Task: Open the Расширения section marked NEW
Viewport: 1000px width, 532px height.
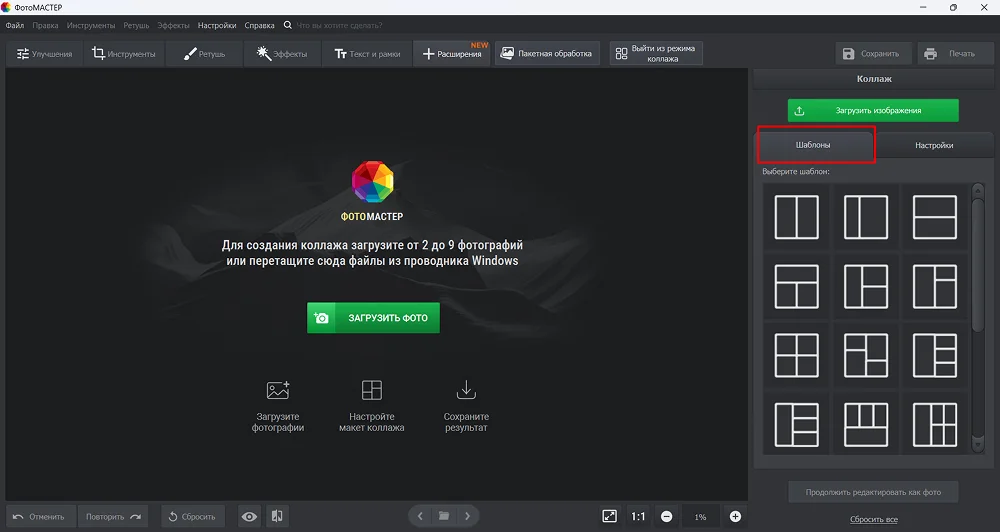Action: click(x=452, y=54)
